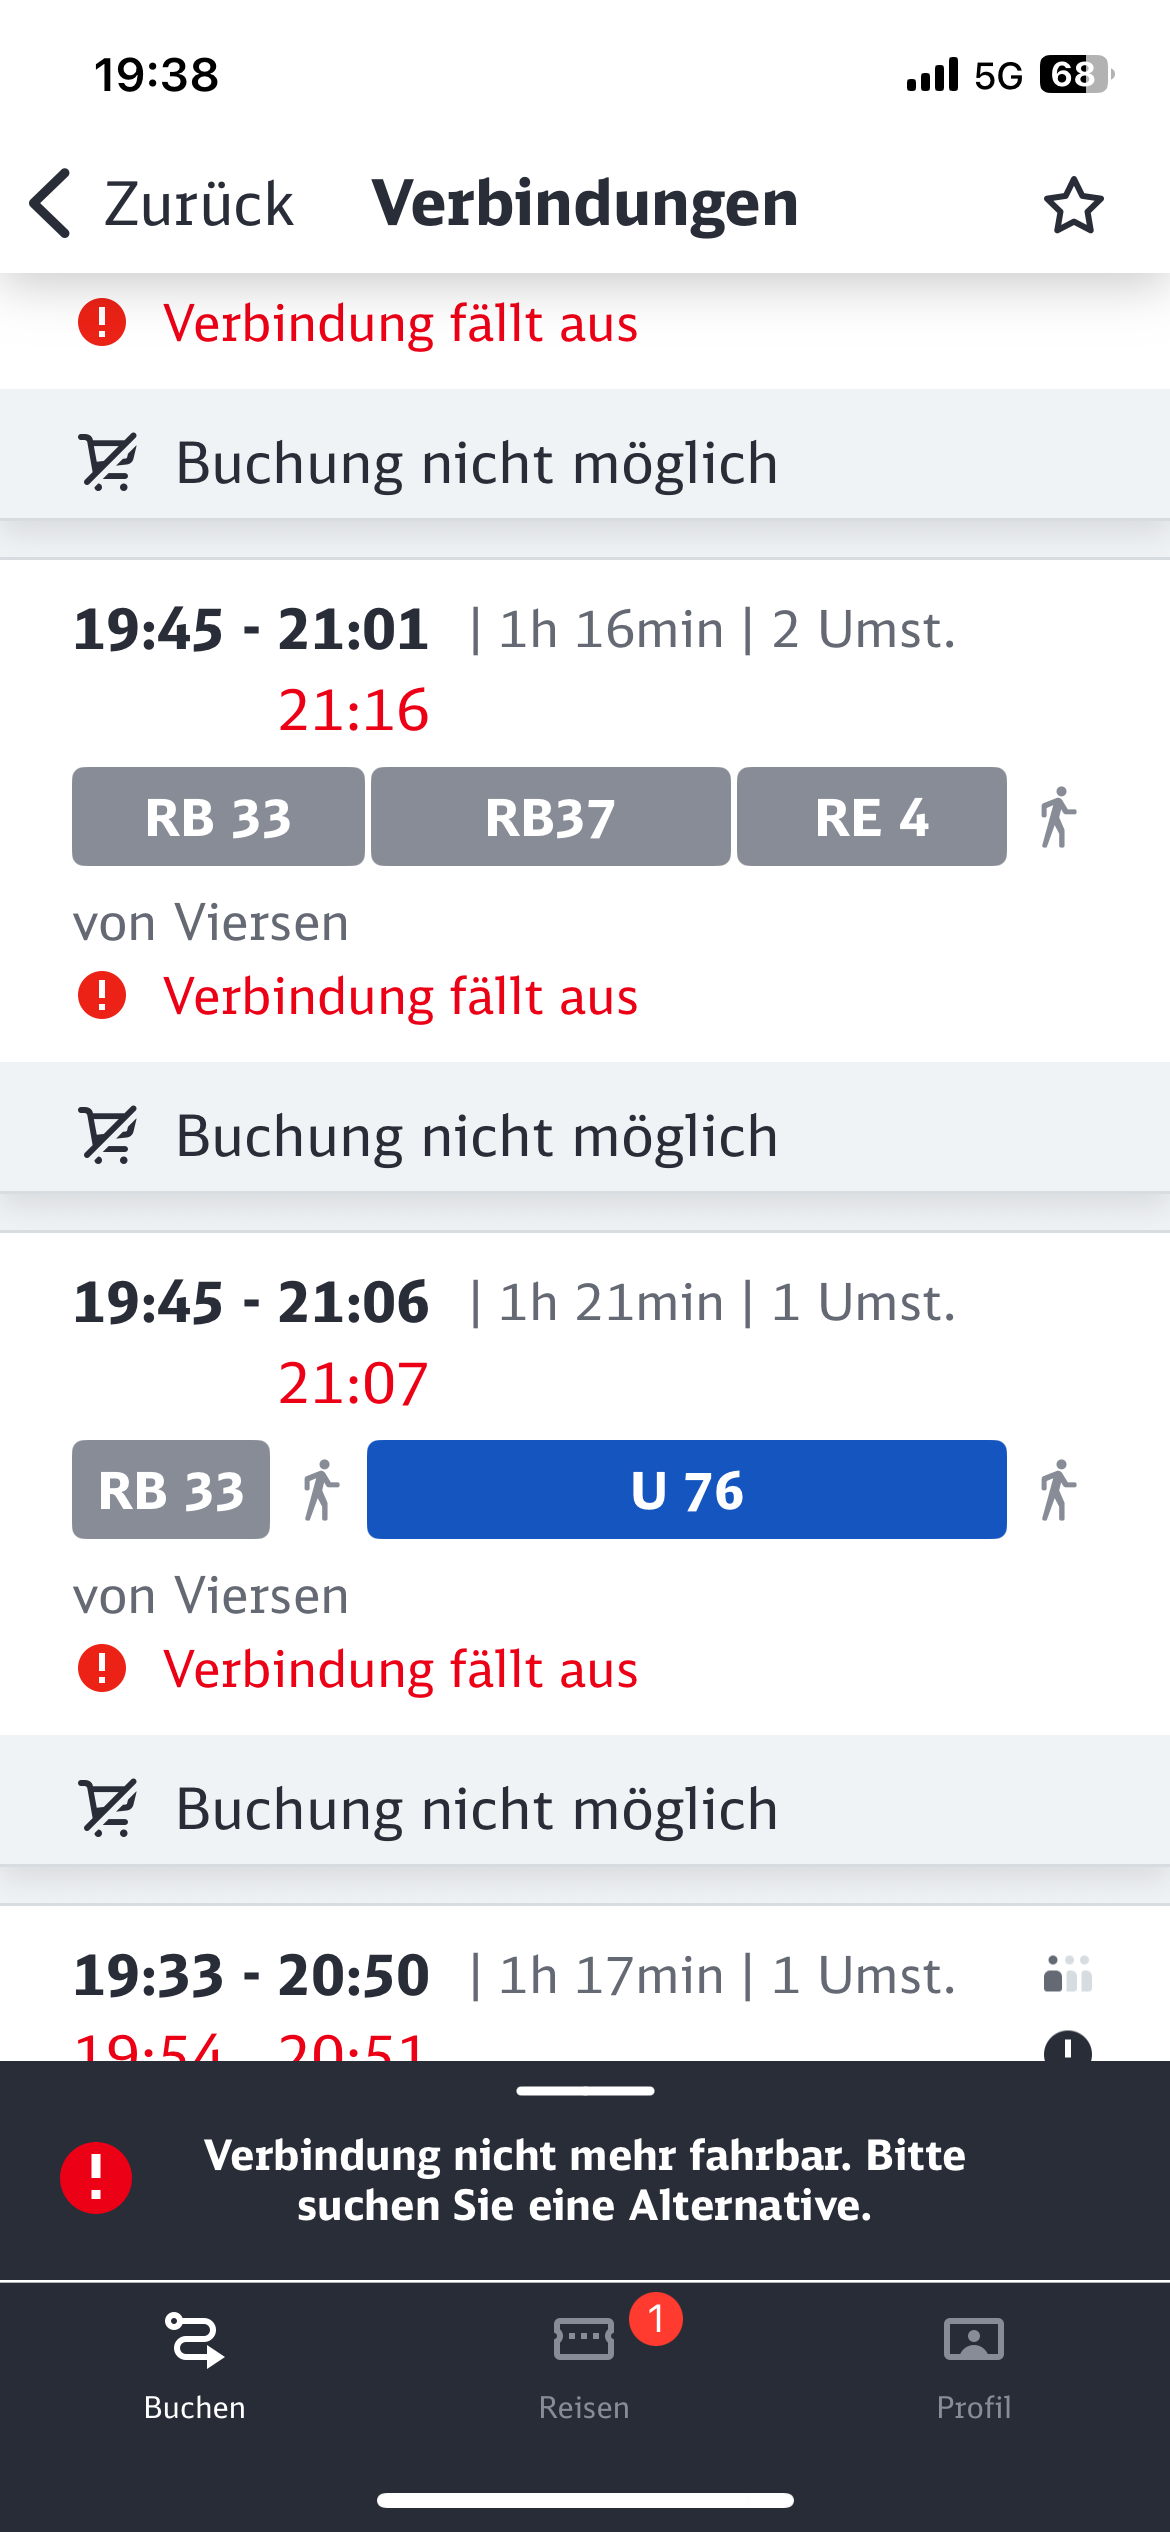Tap the Zurück text link
Image resolution: width=1170 pixels, height=2532 pixels.
click(x=199, y=204)
